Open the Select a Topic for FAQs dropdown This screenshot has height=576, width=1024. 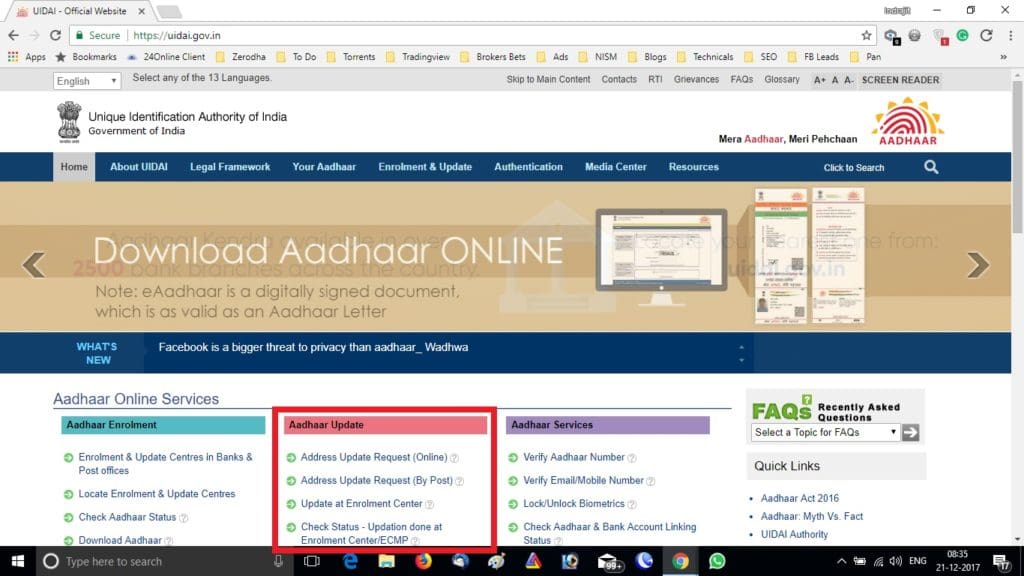tap(825, 432)
